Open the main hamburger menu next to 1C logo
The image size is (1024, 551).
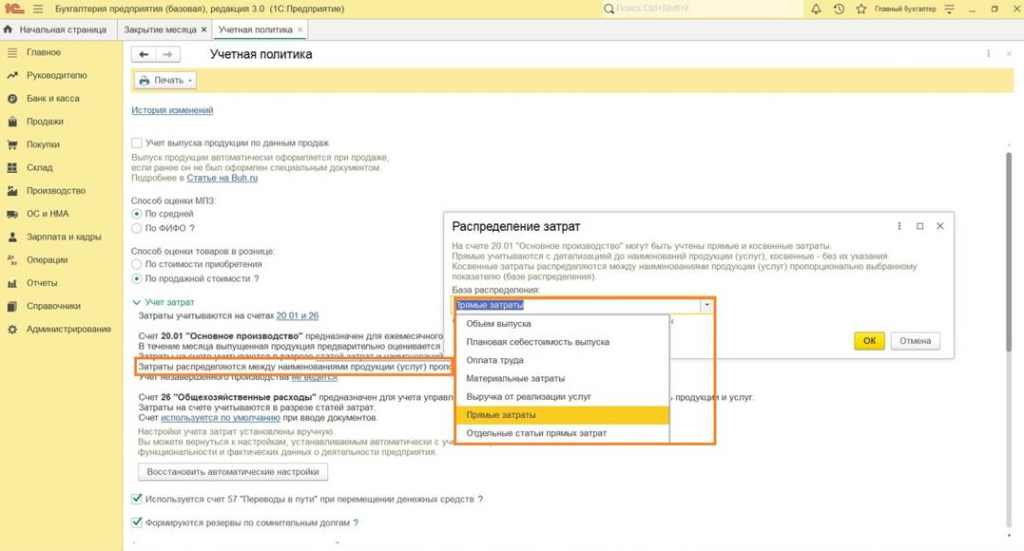(x=38, y=9)
